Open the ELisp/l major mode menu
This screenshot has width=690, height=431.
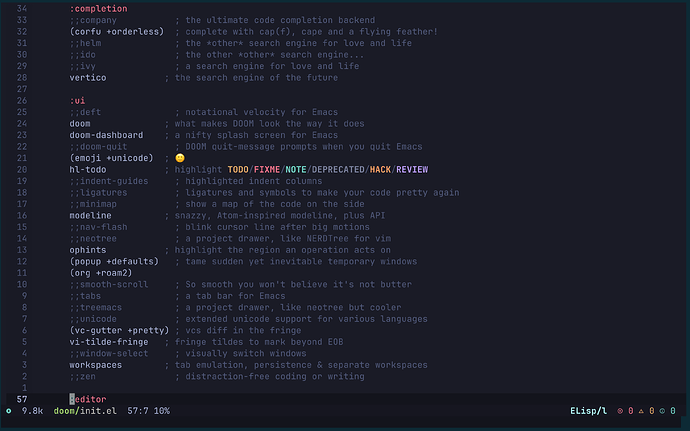(x=588, y=411)
